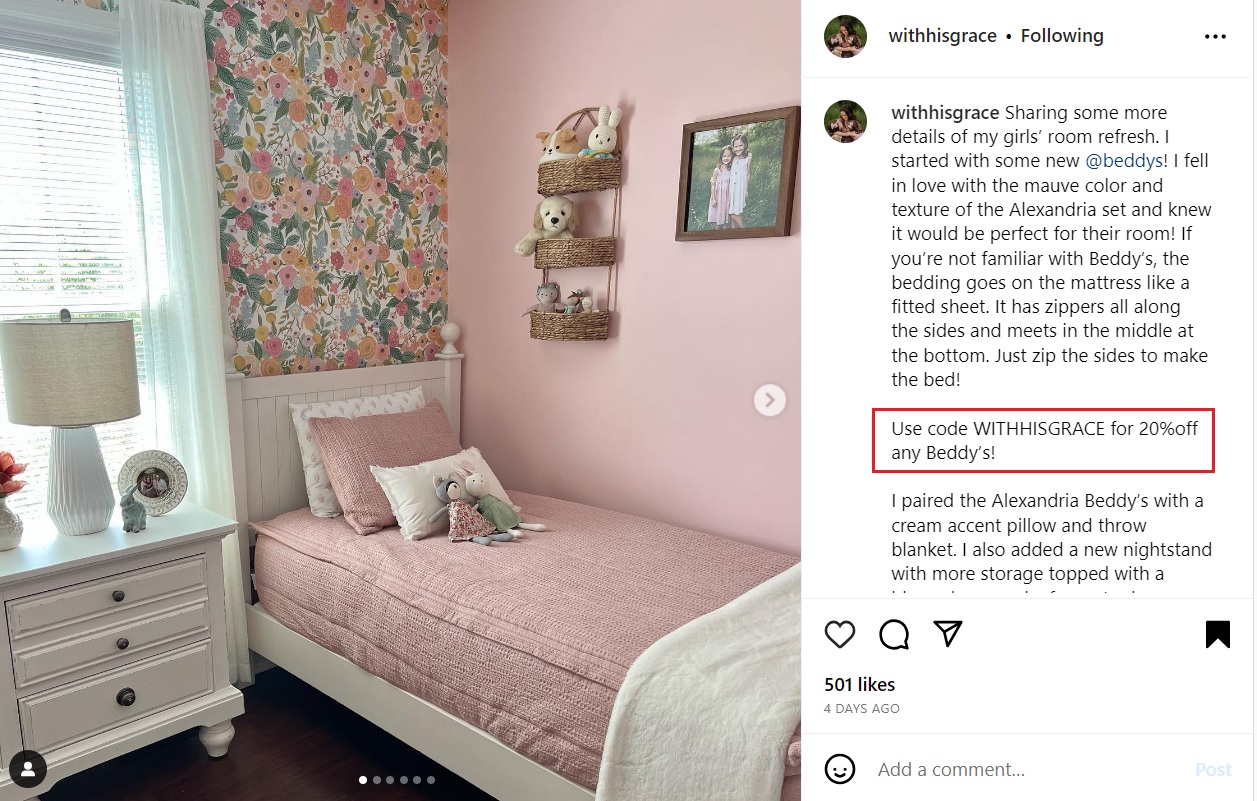
Task: Toggle the saved bookmark icon
Action: [x=1217, y=634]
